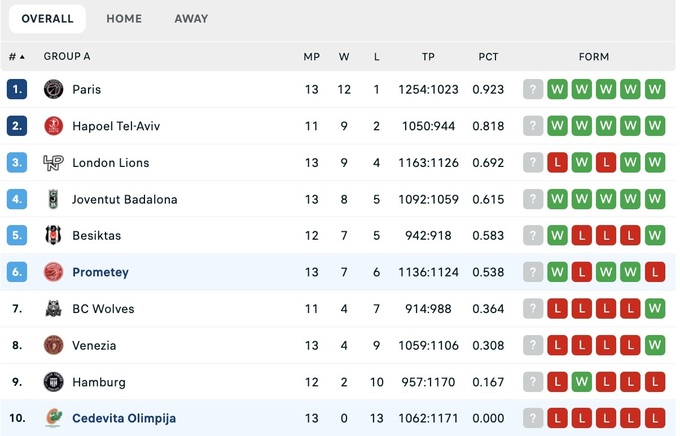
Task: Click the Paris team logo icon
Action: [x=54, y=90]
